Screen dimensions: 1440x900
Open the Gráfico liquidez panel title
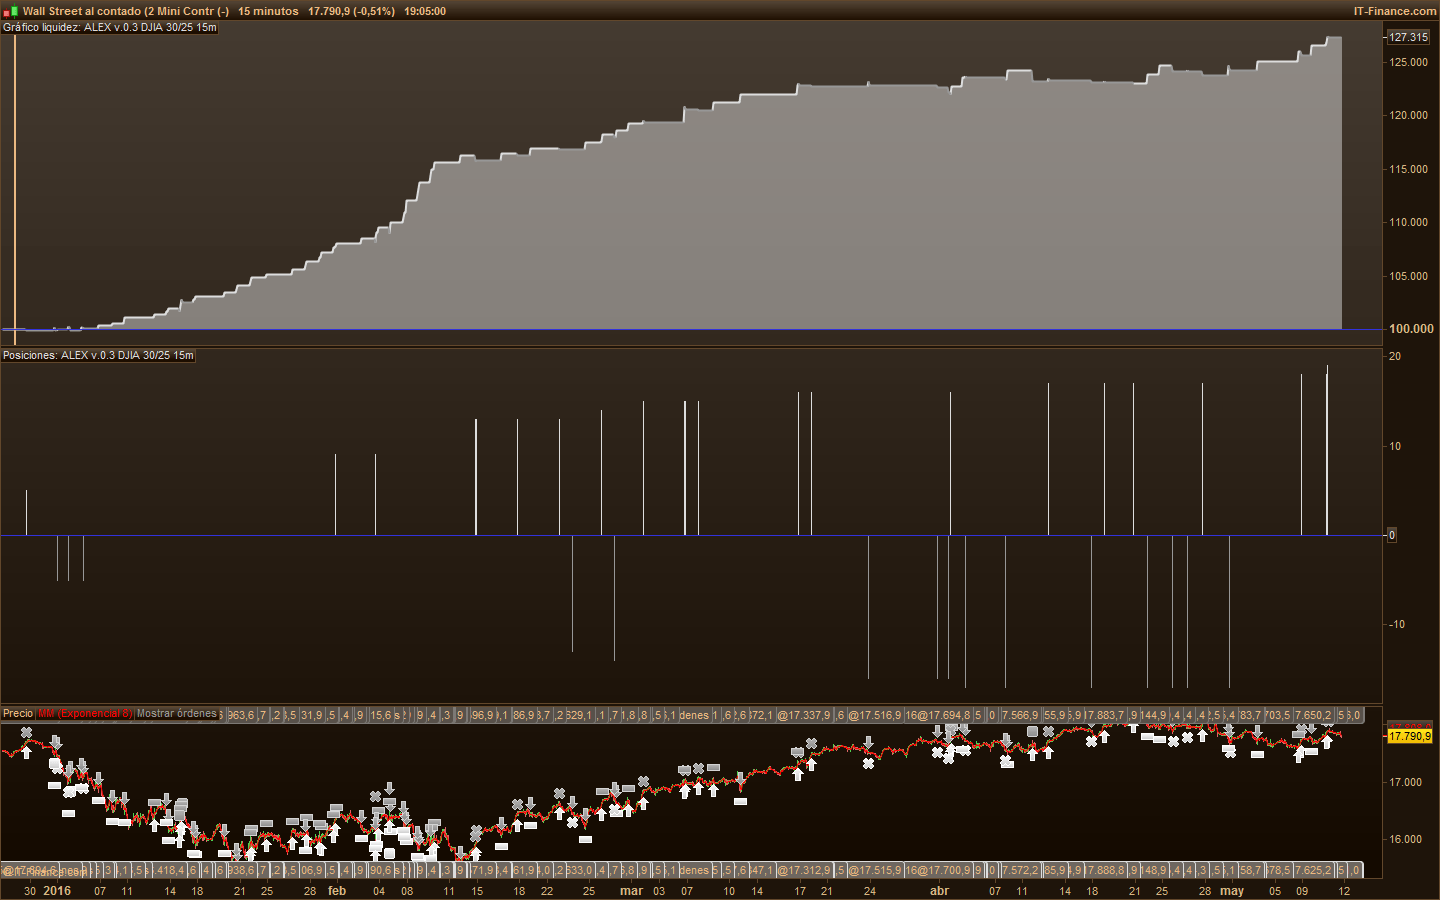110,27
